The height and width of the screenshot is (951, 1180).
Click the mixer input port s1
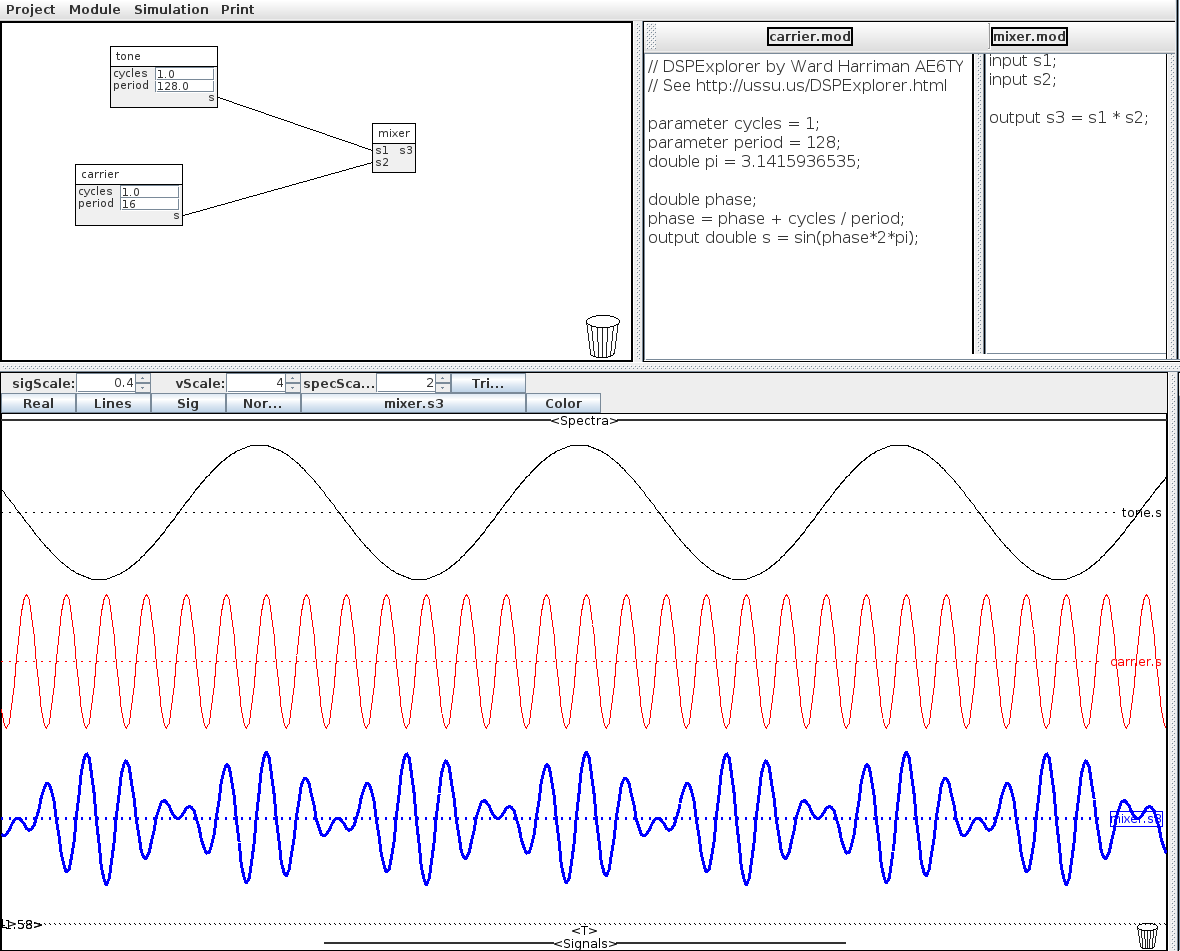tap(382, 150)
